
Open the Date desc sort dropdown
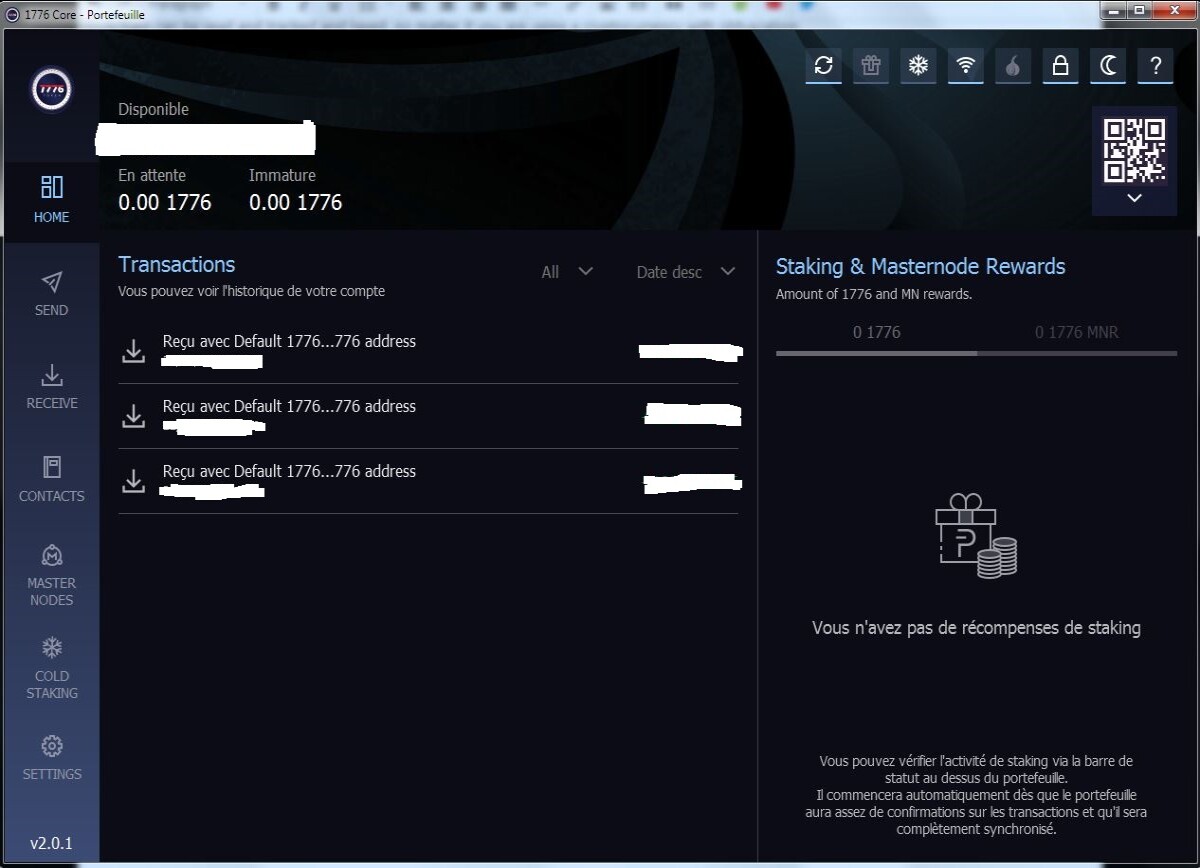coord(686,272)
